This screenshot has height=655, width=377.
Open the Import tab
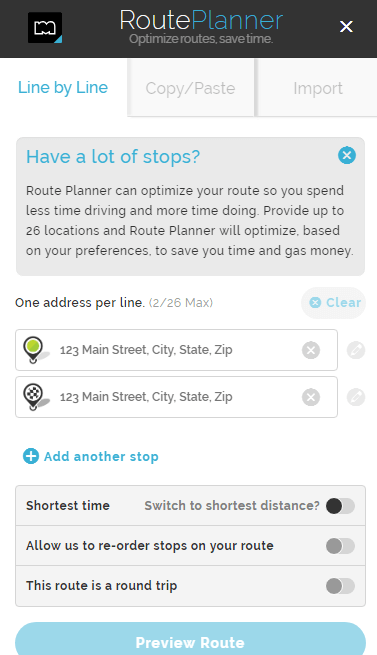click(x=318, y=88)
